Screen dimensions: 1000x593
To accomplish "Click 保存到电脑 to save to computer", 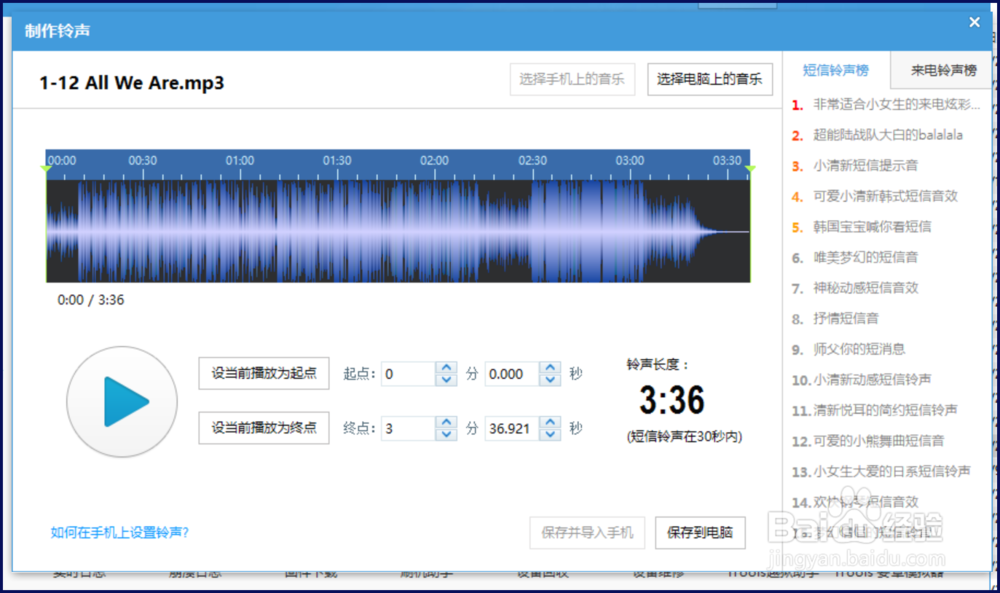I will (699, 532).
